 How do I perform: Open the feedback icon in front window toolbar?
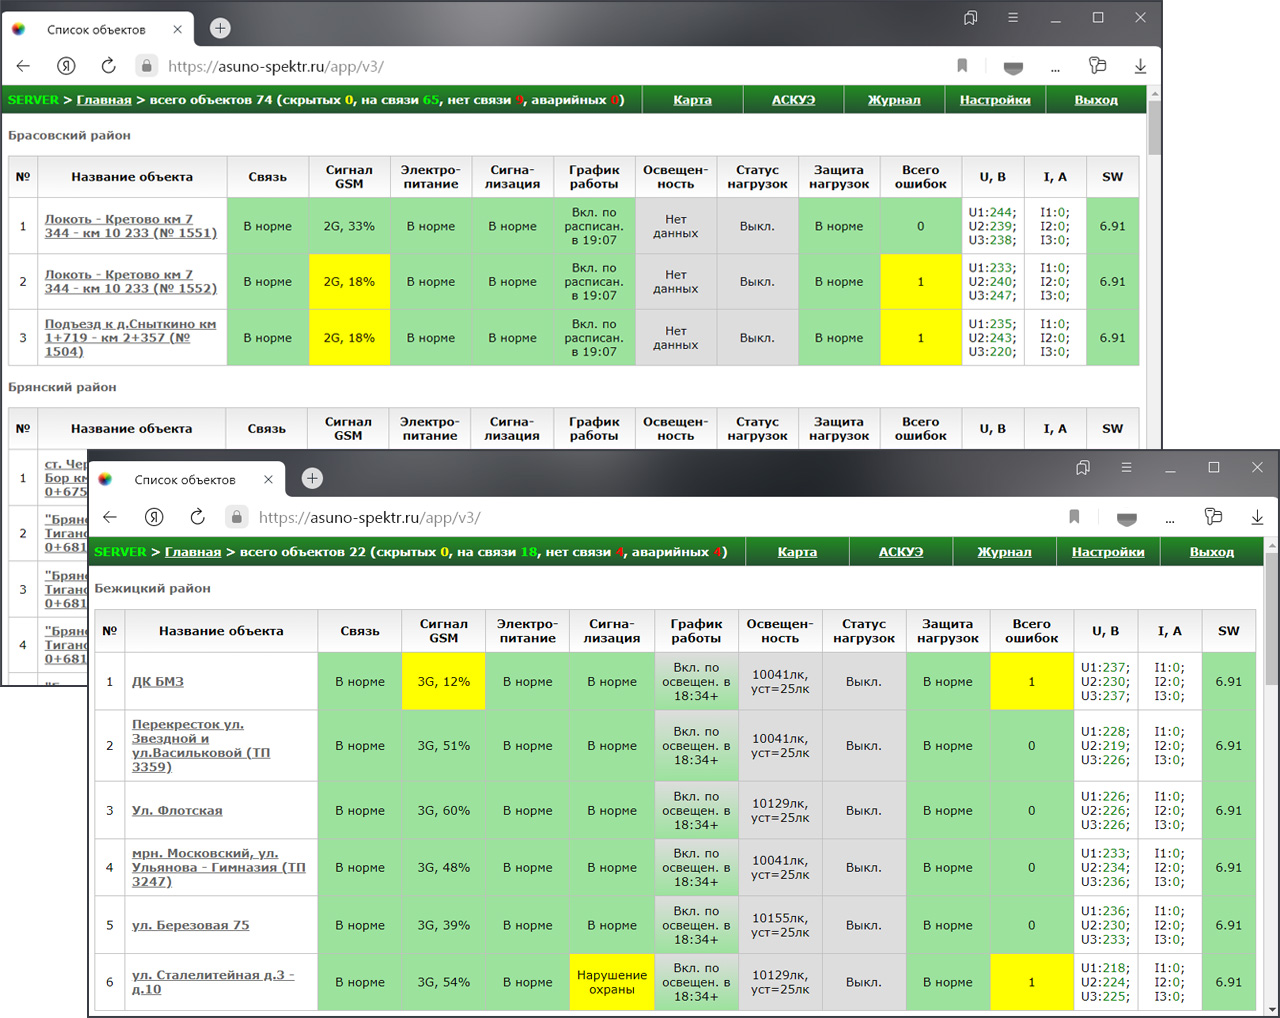coord(1213,517)
